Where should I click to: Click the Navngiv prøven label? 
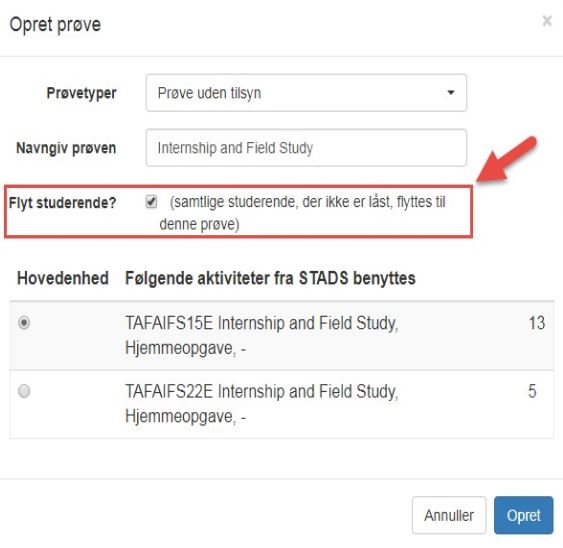coord(66,148)
